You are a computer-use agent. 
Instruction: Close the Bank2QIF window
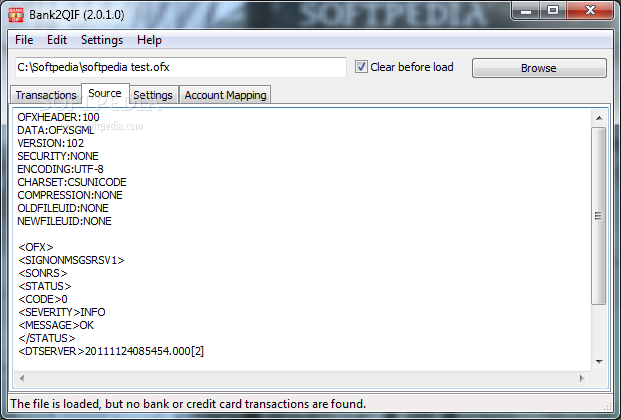click(x=590, y=11)
